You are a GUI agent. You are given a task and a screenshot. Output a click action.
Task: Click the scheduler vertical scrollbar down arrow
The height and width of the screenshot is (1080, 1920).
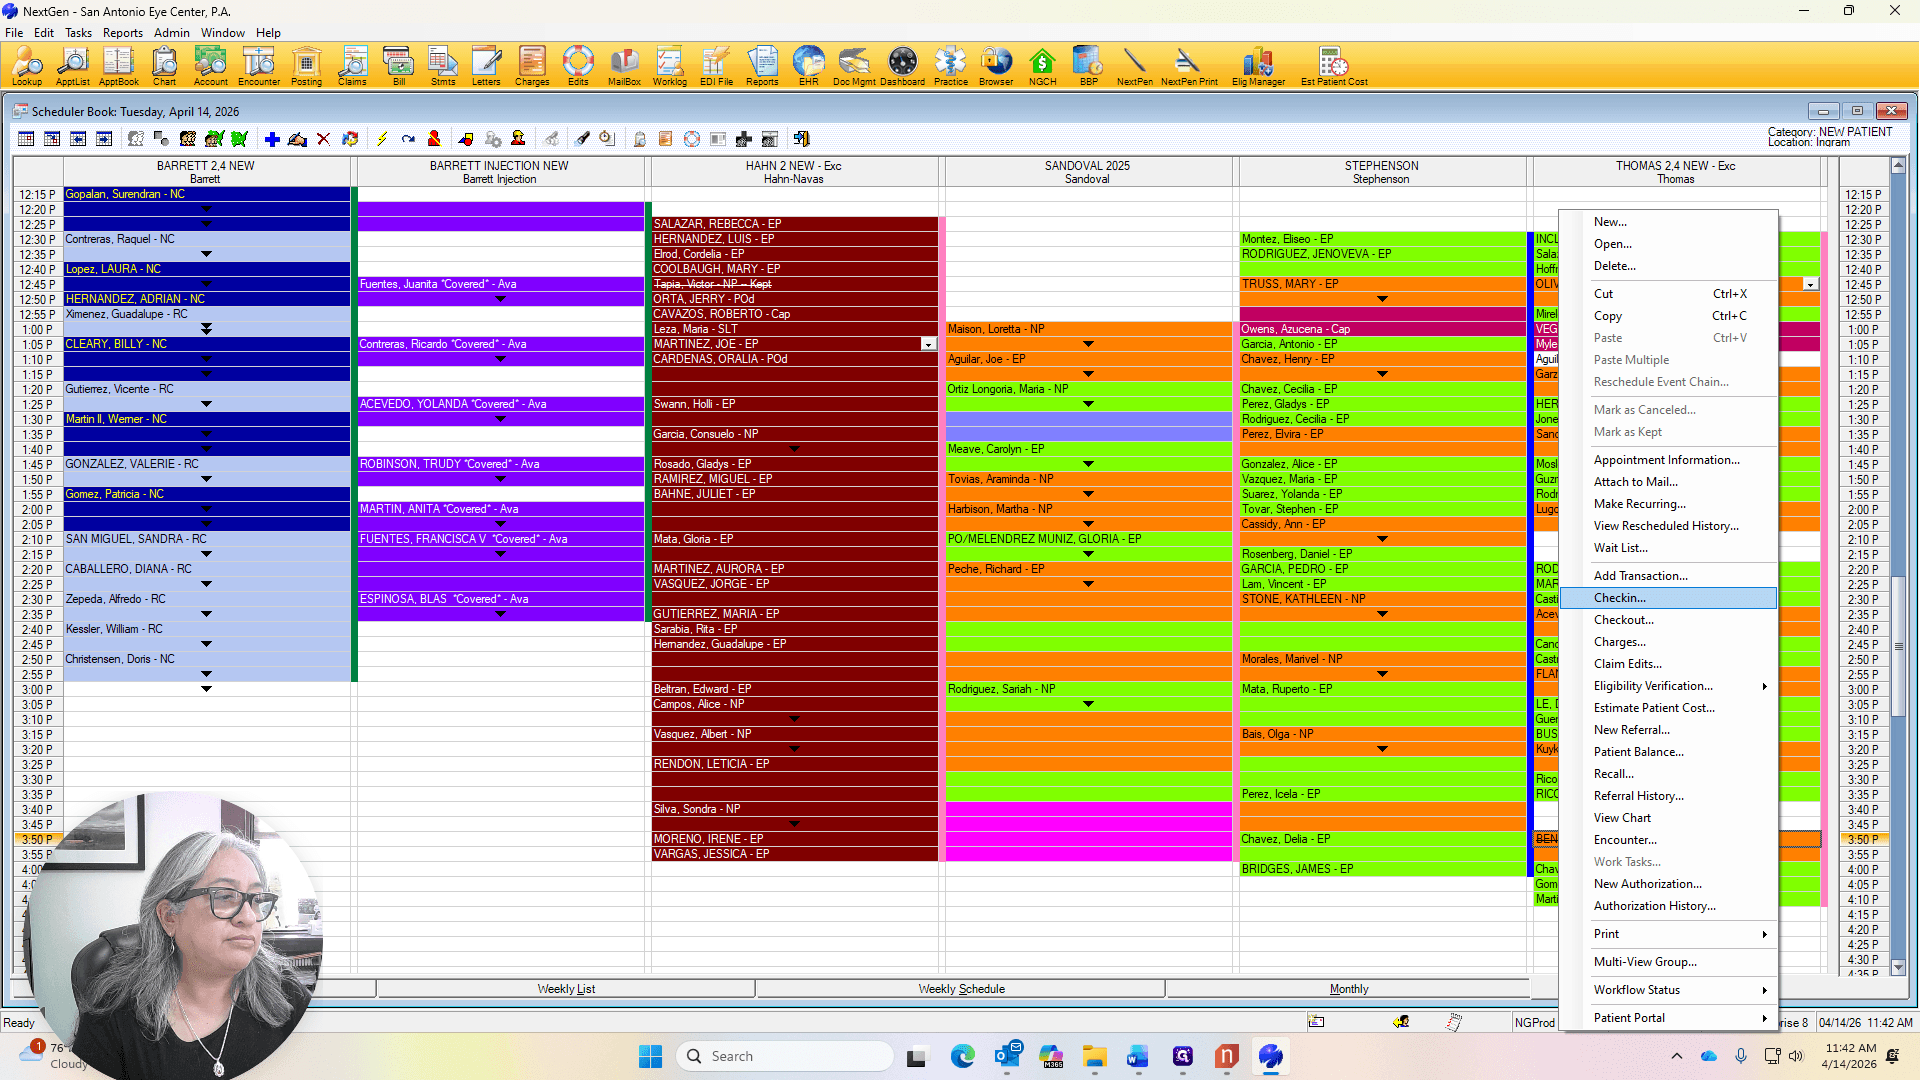click(x=1898, y=967)
